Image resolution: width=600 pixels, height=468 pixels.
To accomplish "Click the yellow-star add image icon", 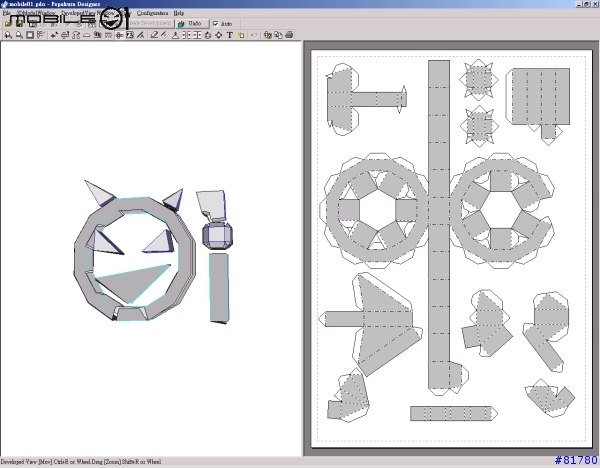I will point(240,35).
